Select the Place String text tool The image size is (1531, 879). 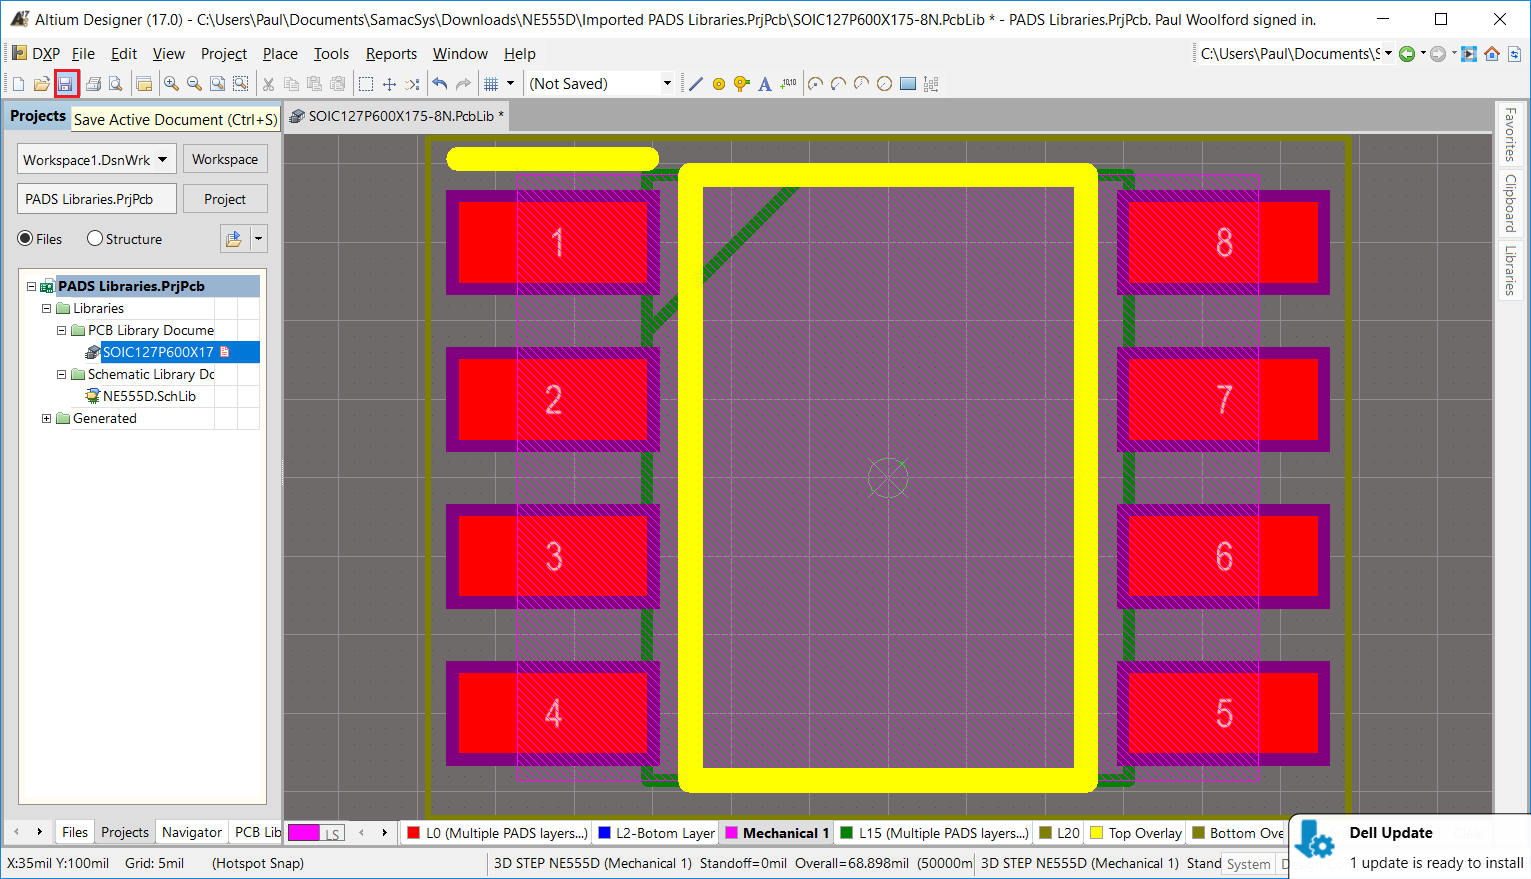[x=765, y=84]
